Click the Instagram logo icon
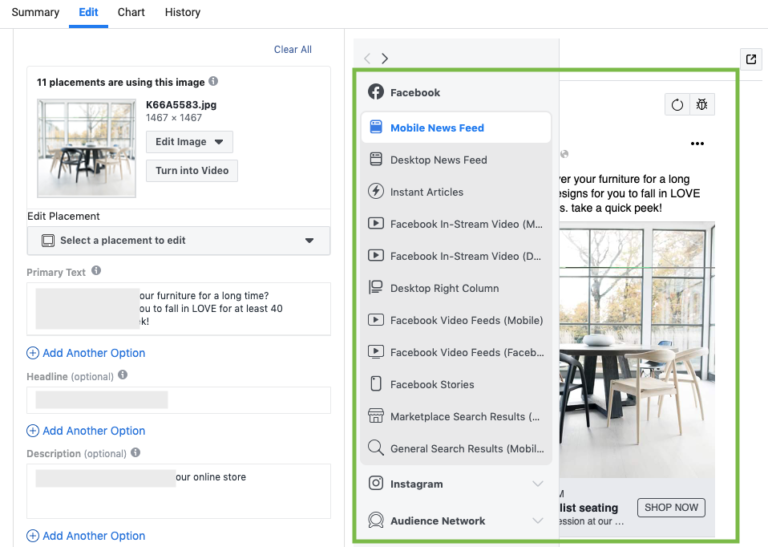The height and width of the screenshot is (547, 768). (376, 483)
